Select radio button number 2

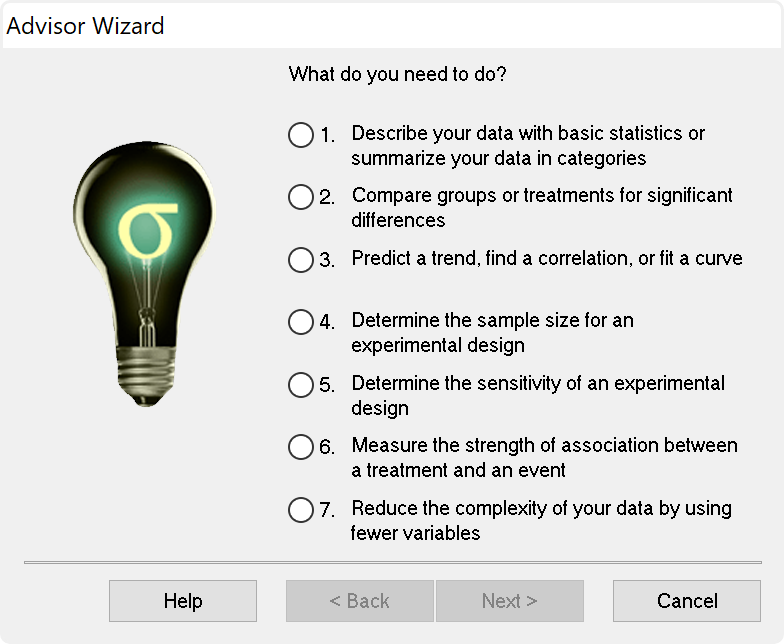coord(300,197)
